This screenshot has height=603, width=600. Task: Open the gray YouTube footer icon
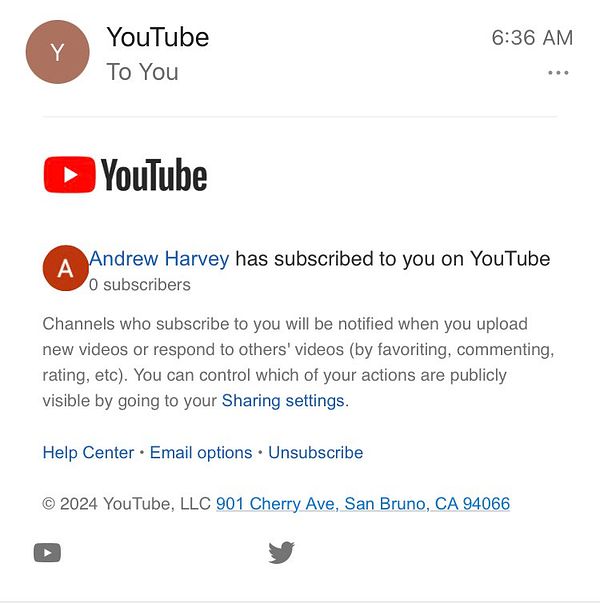[47, 553]
